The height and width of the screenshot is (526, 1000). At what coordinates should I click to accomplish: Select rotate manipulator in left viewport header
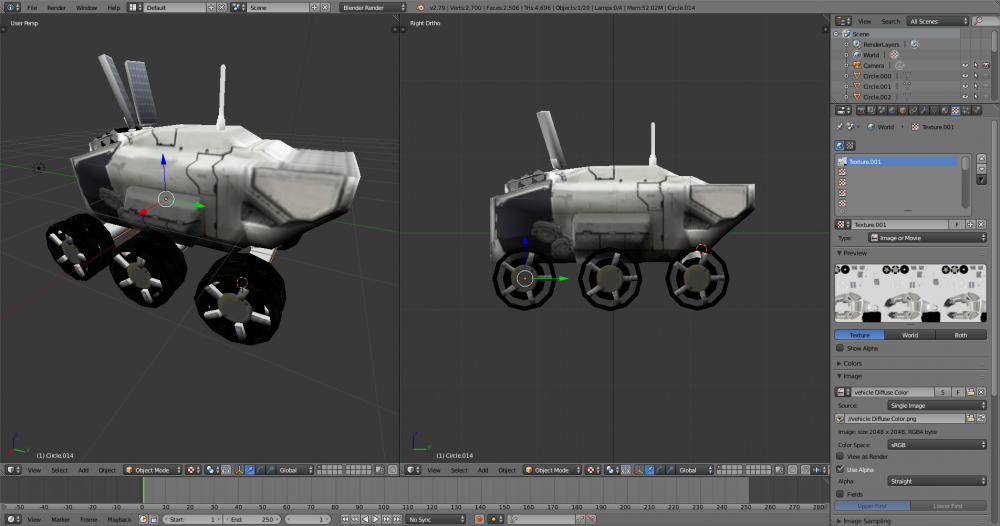tap(260, 470)
